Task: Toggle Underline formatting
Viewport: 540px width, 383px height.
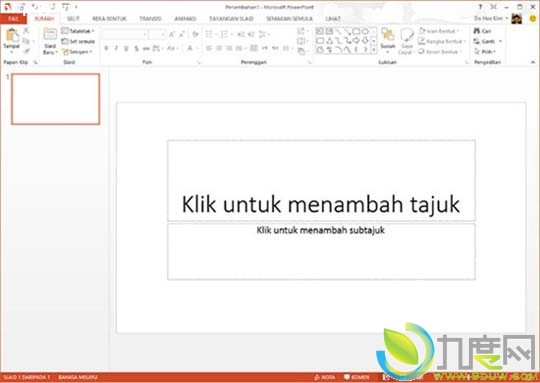Action: [x=126, y=49]
